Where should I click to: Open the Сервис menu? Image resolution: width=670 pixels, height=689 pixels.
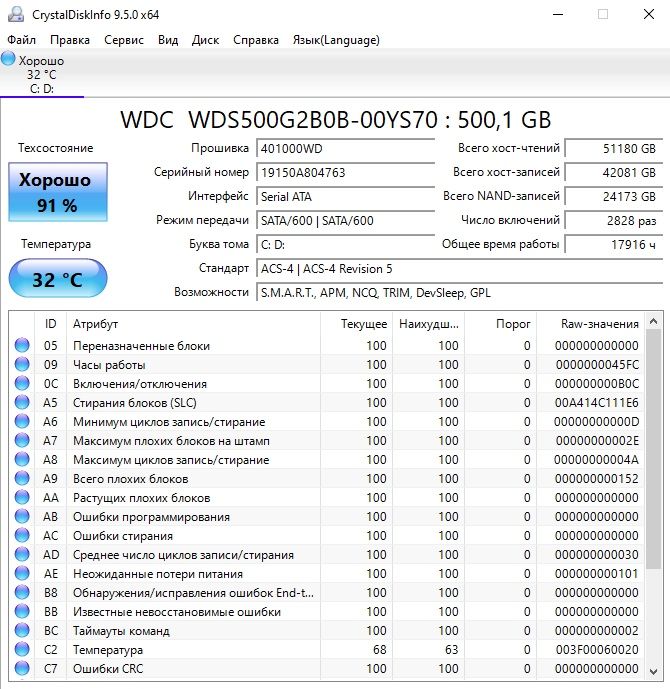123,40
